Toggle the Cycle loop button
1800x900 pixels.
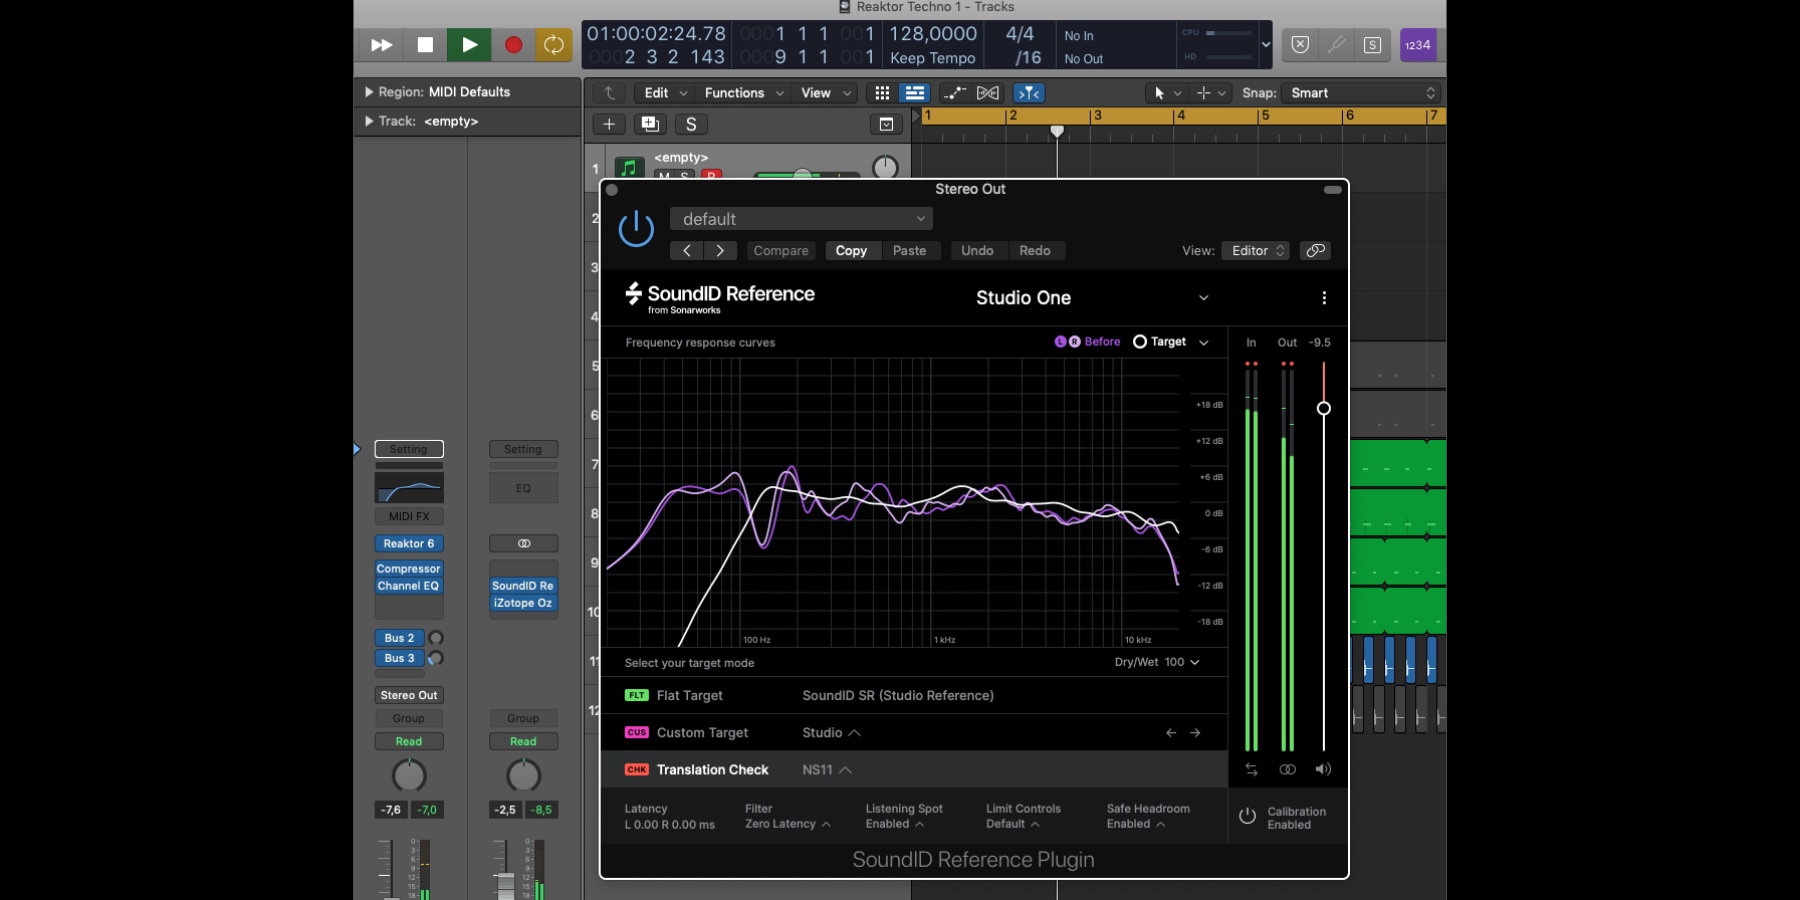coord(553,45)
